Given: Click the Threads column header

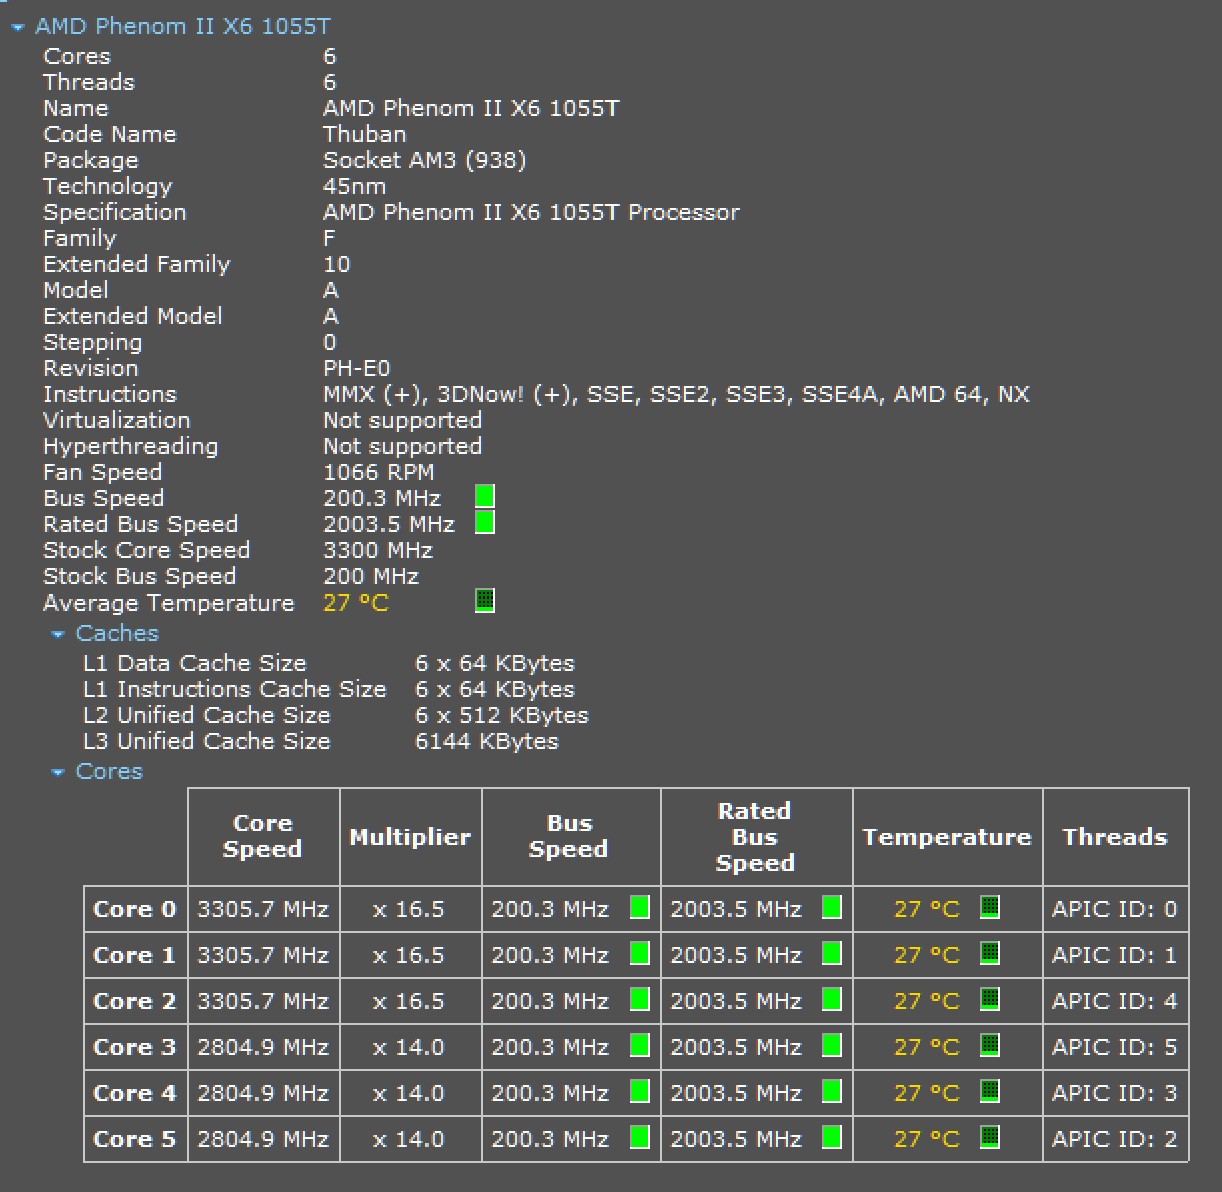Looking at the screenshot, I should click(1115, 836).
